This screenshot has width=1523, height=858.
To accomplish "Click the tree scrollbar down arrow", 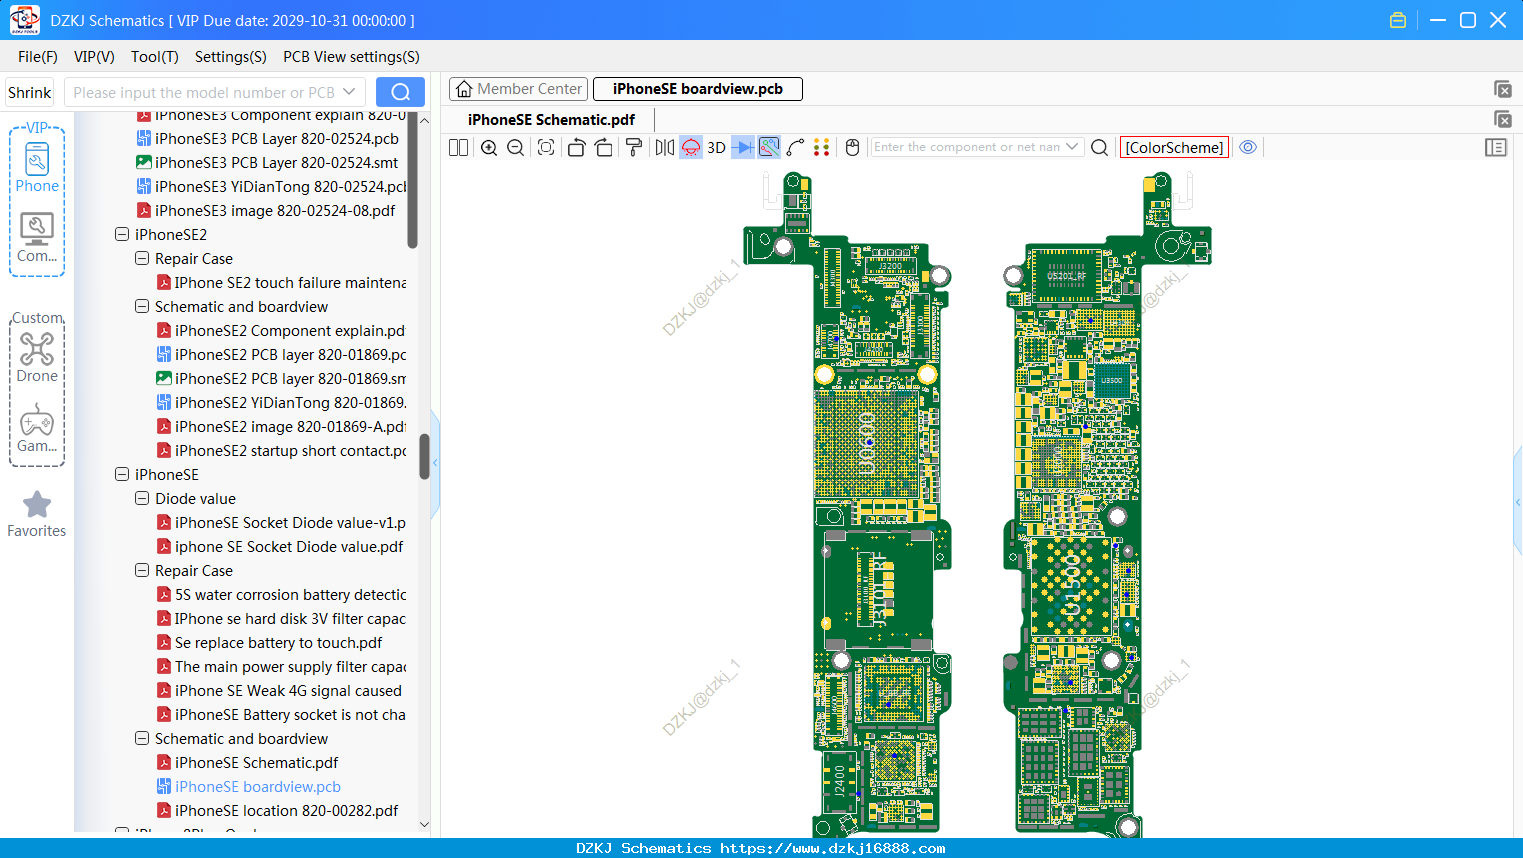I will point(424,825).
